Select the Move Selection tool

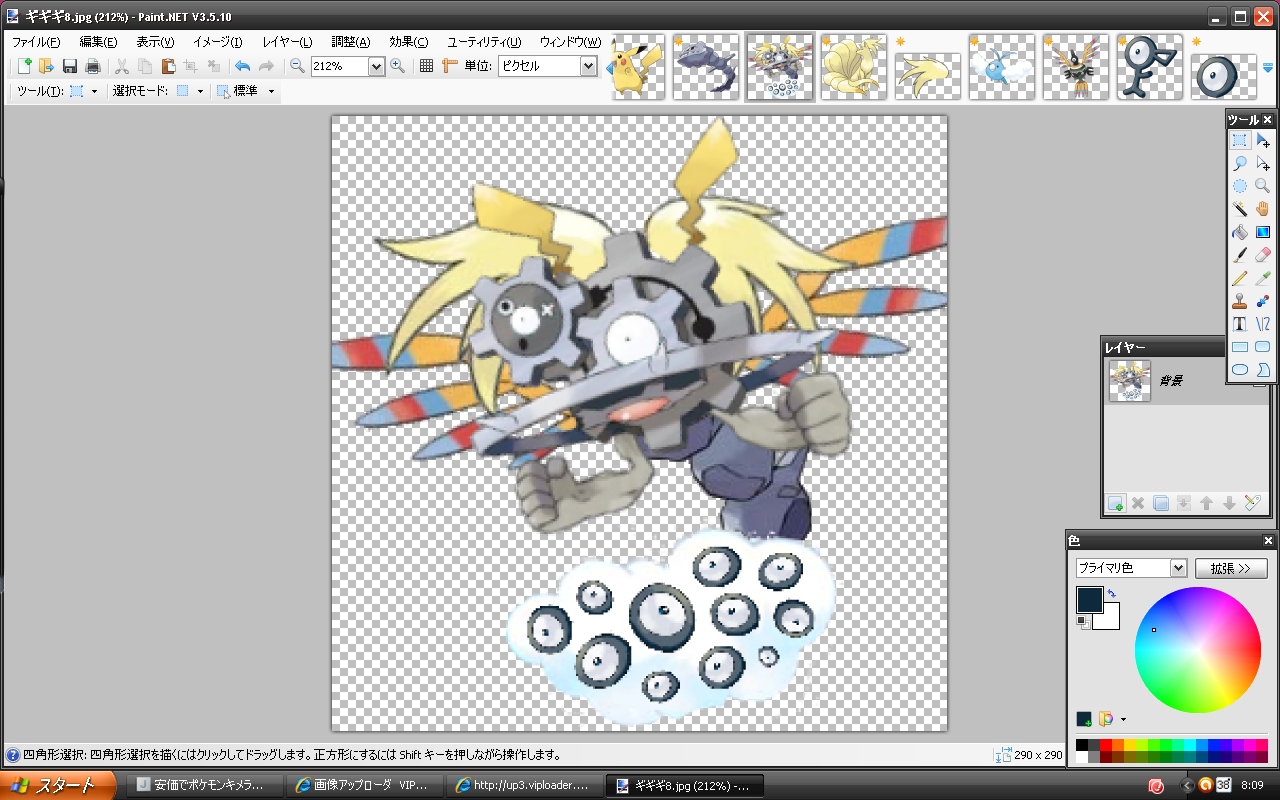tap(1263, 163)
